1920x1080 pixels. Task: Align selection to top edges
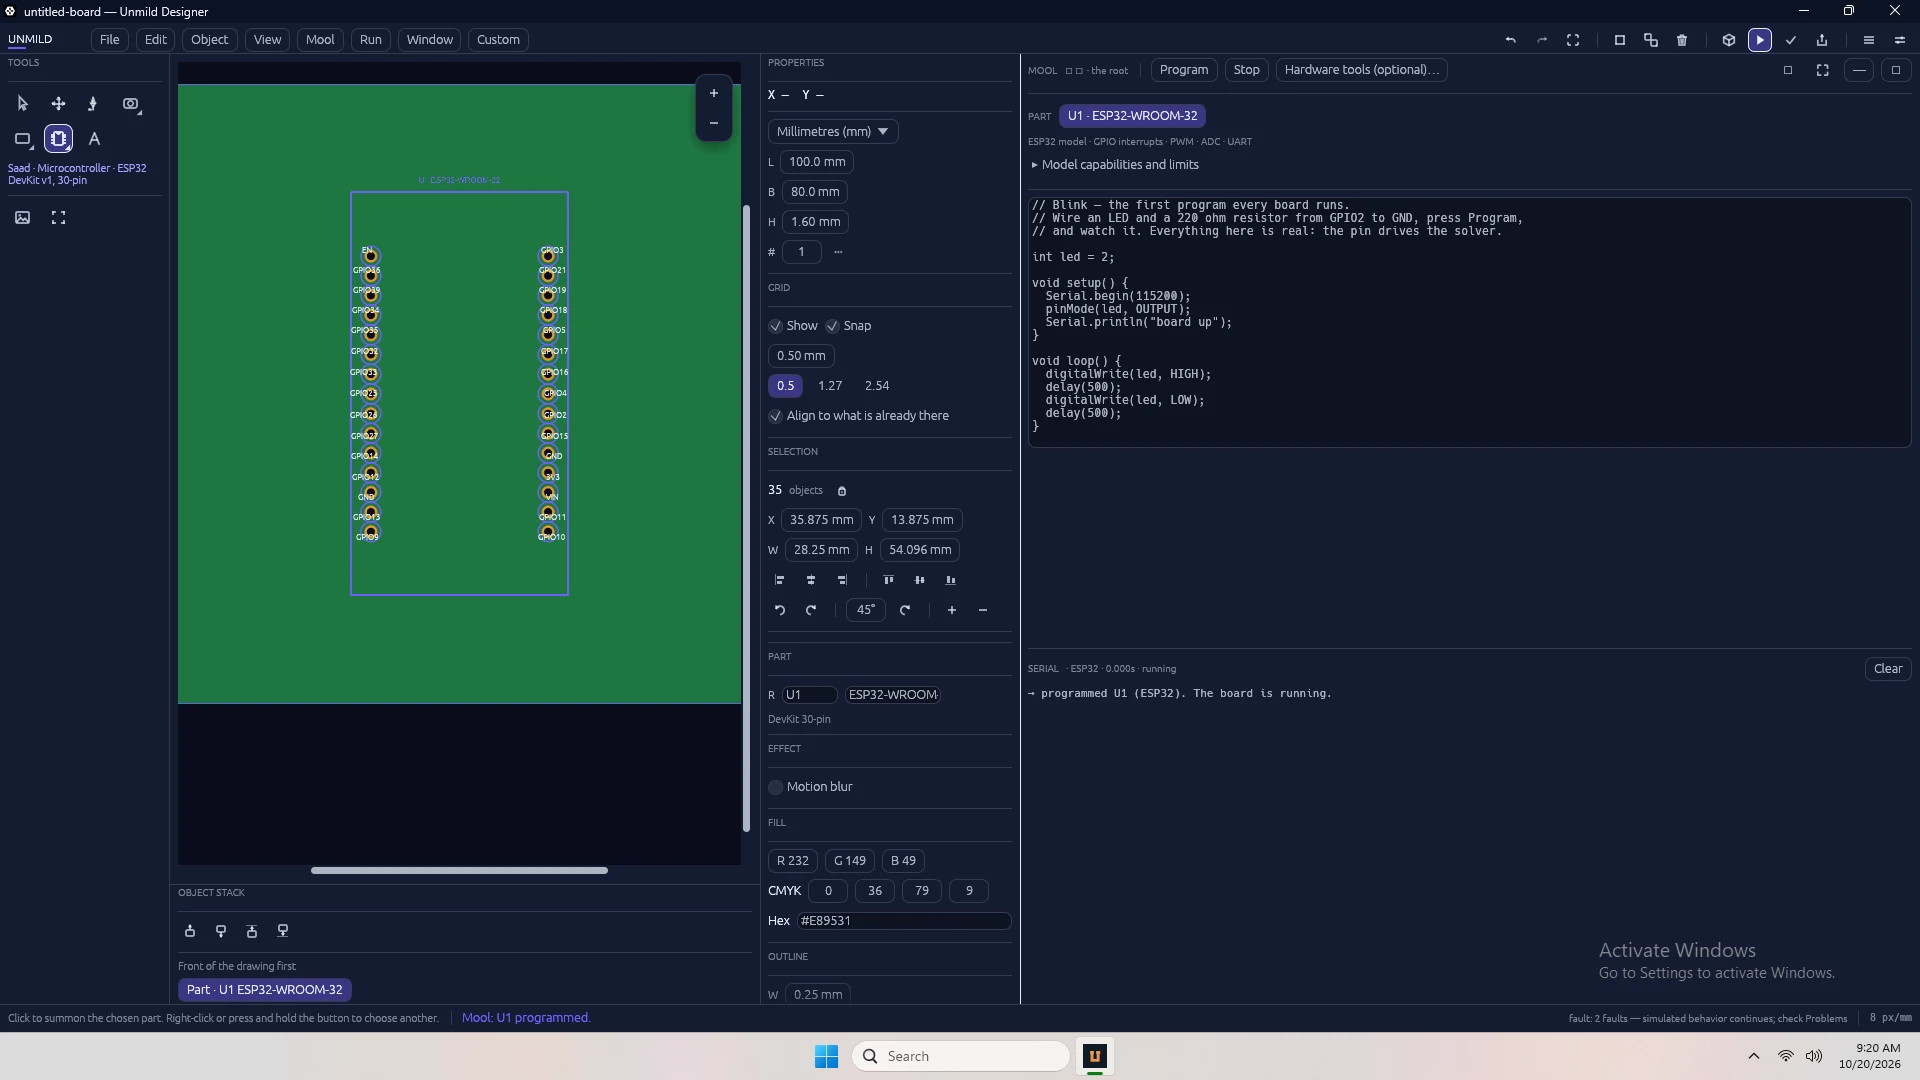[888, 580]
